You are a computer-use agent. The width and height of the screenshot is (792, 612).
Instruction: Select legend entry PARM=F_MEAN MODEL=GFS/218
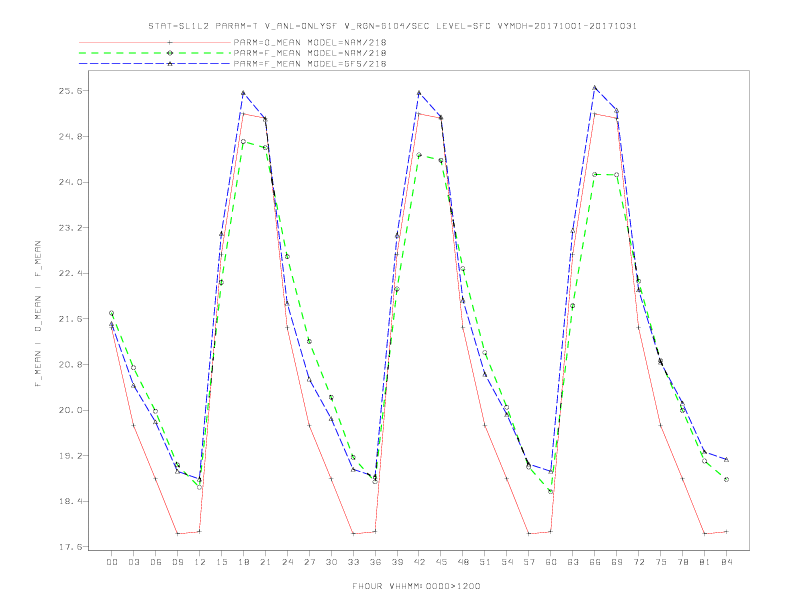(x=310, y=64)
